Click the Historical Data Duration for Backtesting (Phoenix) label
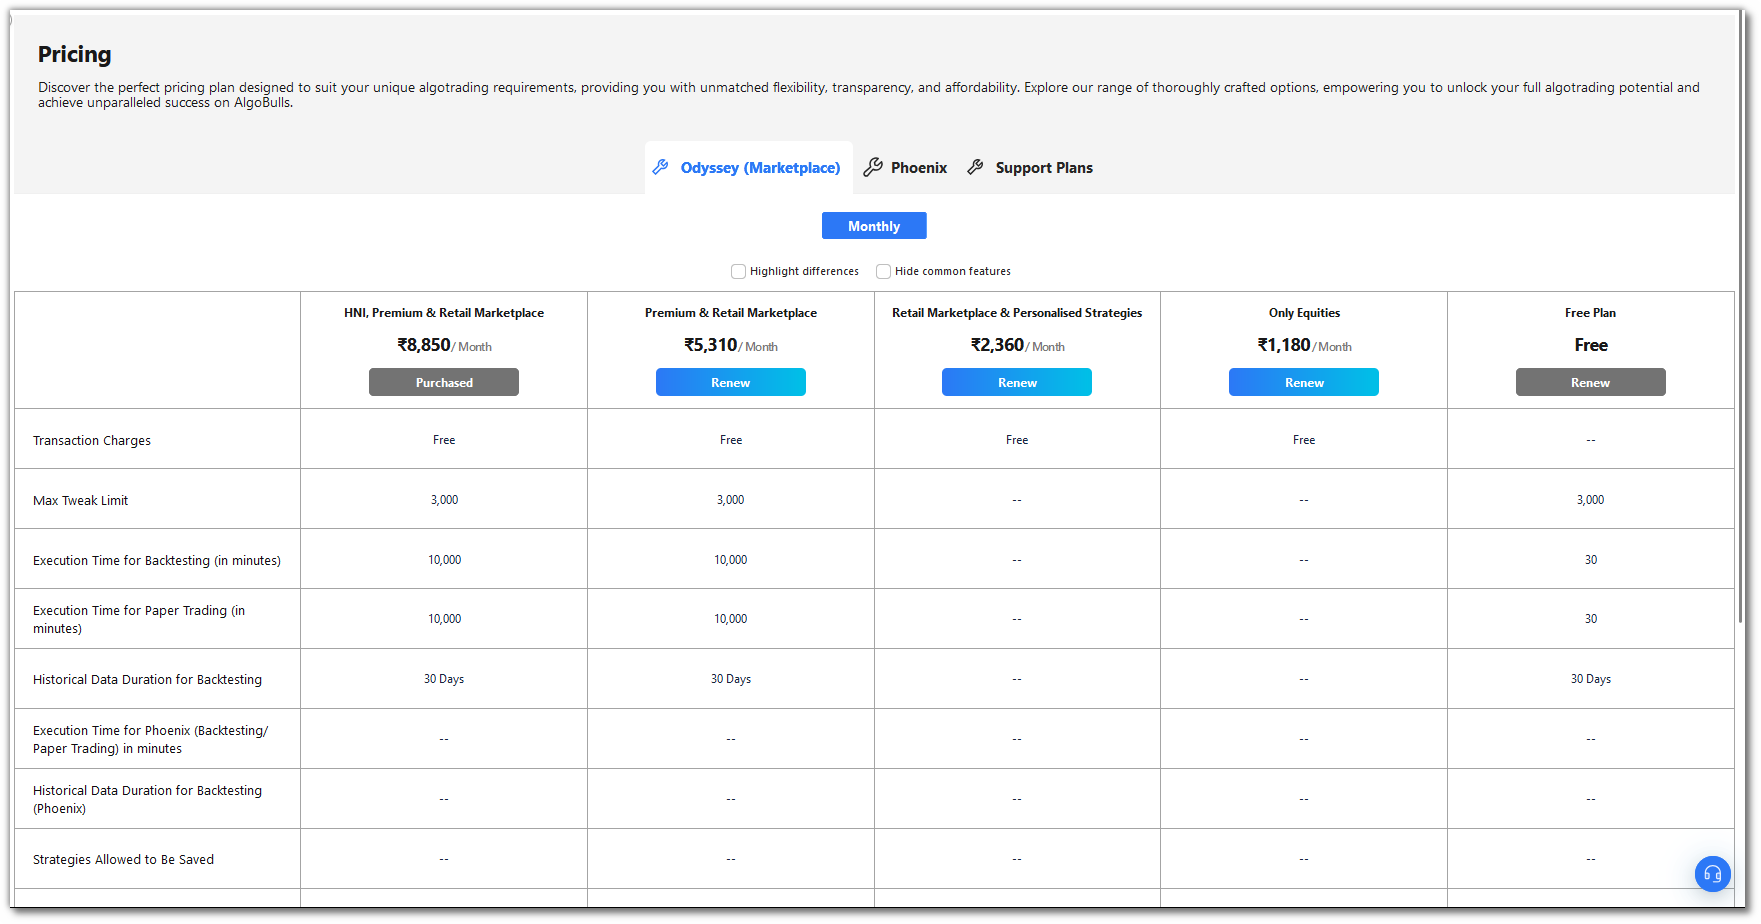 tap(148, 799)
